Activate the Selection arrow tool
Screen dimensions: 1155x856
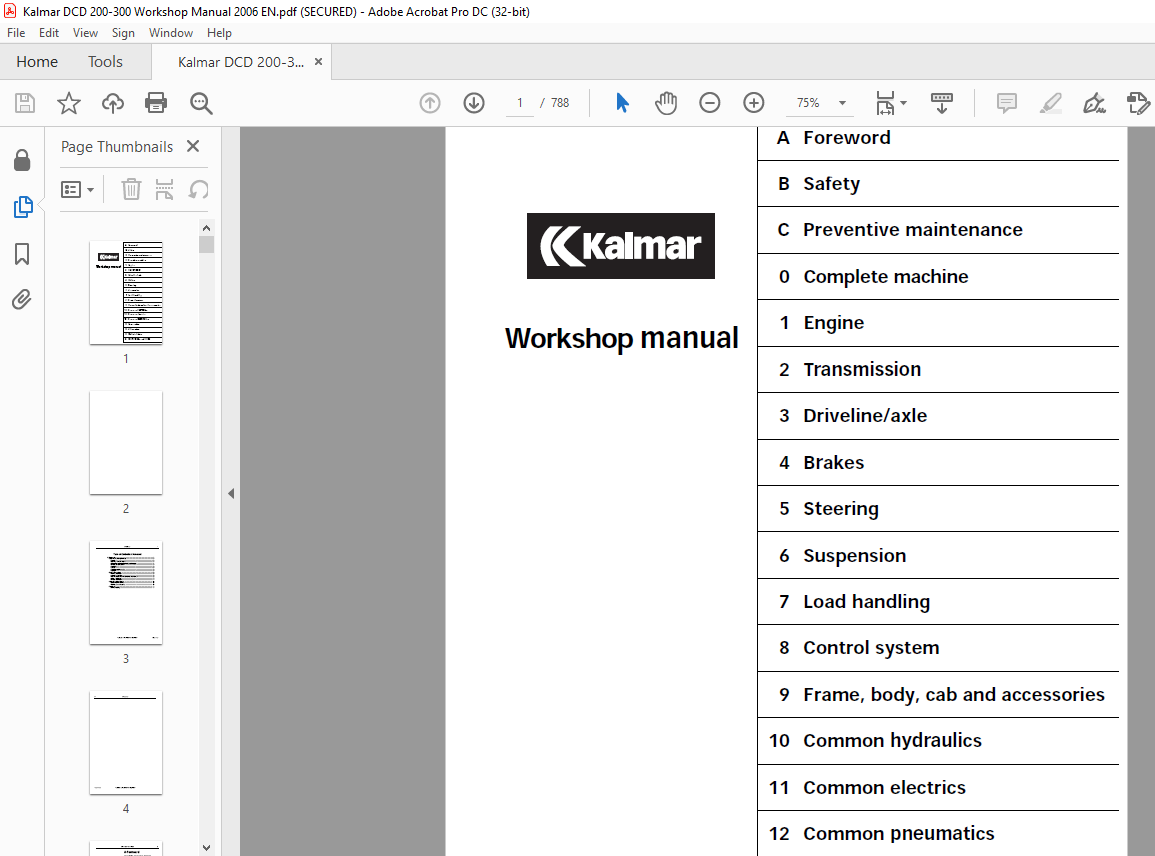coord(622,103)
